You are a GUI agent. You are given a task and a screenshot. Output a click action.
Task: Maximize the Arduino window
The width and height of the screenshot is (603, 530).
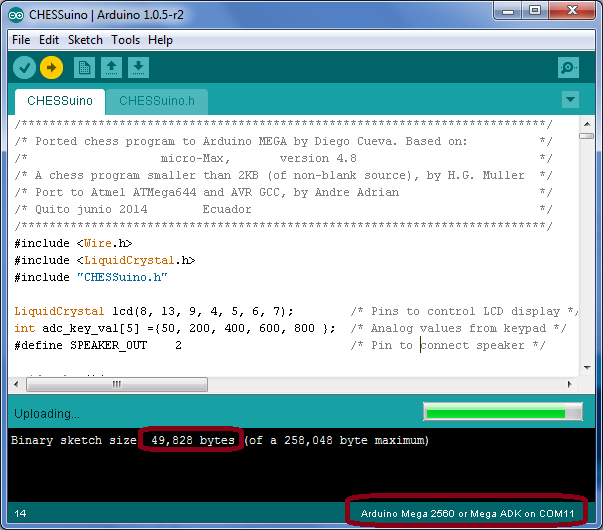click(535, 11)
